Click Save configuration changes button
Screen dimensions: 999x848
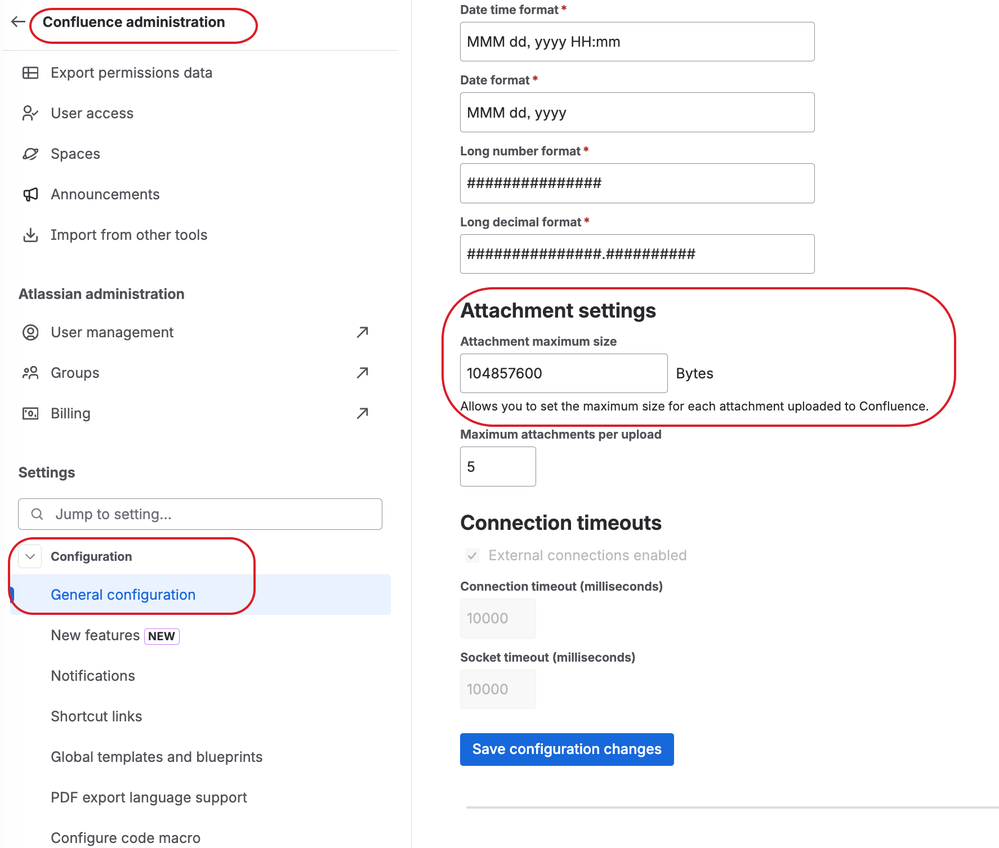(x=567, y=749)
